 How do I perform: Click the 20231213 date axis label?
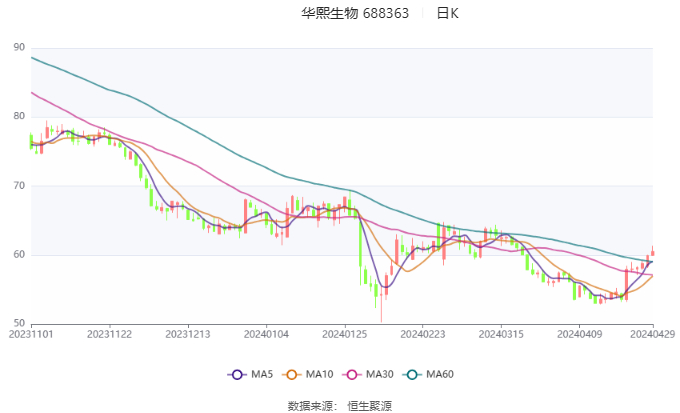pos(188,334)
